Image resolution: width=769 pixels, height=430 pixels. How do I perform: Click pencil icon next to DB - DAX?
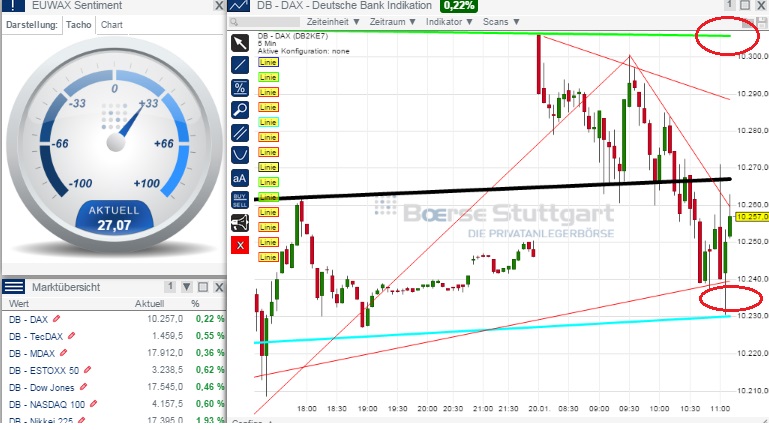click(x=56, y=319)
